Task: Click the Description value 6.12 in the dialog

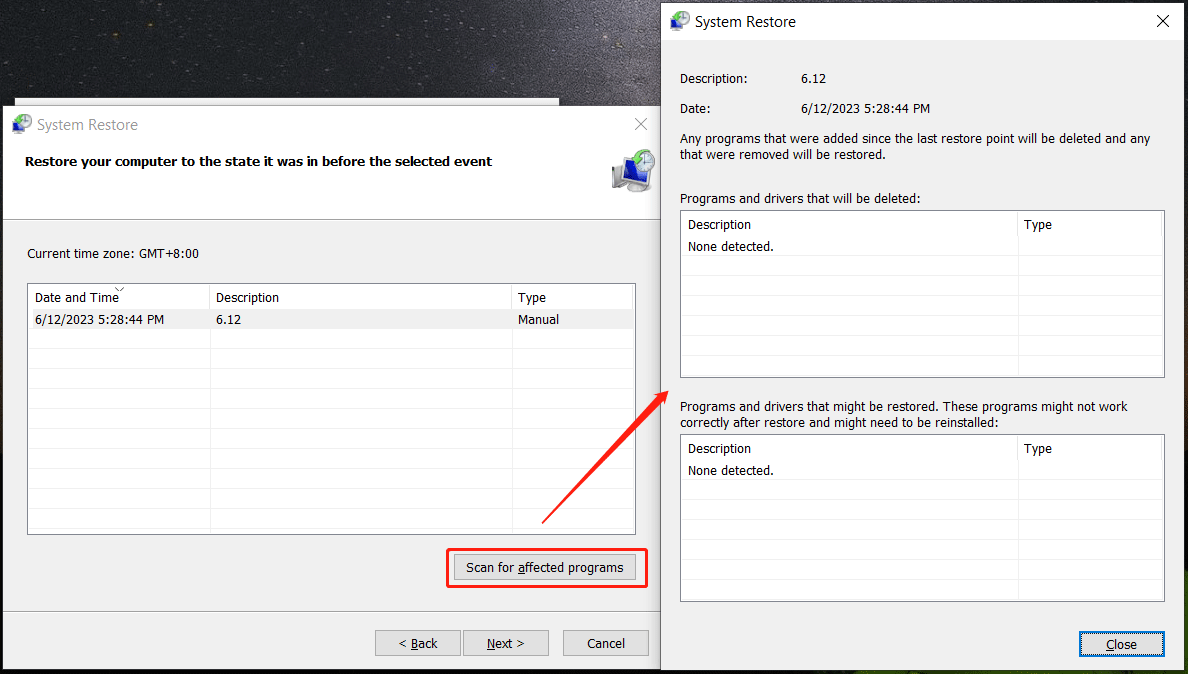Action: click(x=813, y=78)
